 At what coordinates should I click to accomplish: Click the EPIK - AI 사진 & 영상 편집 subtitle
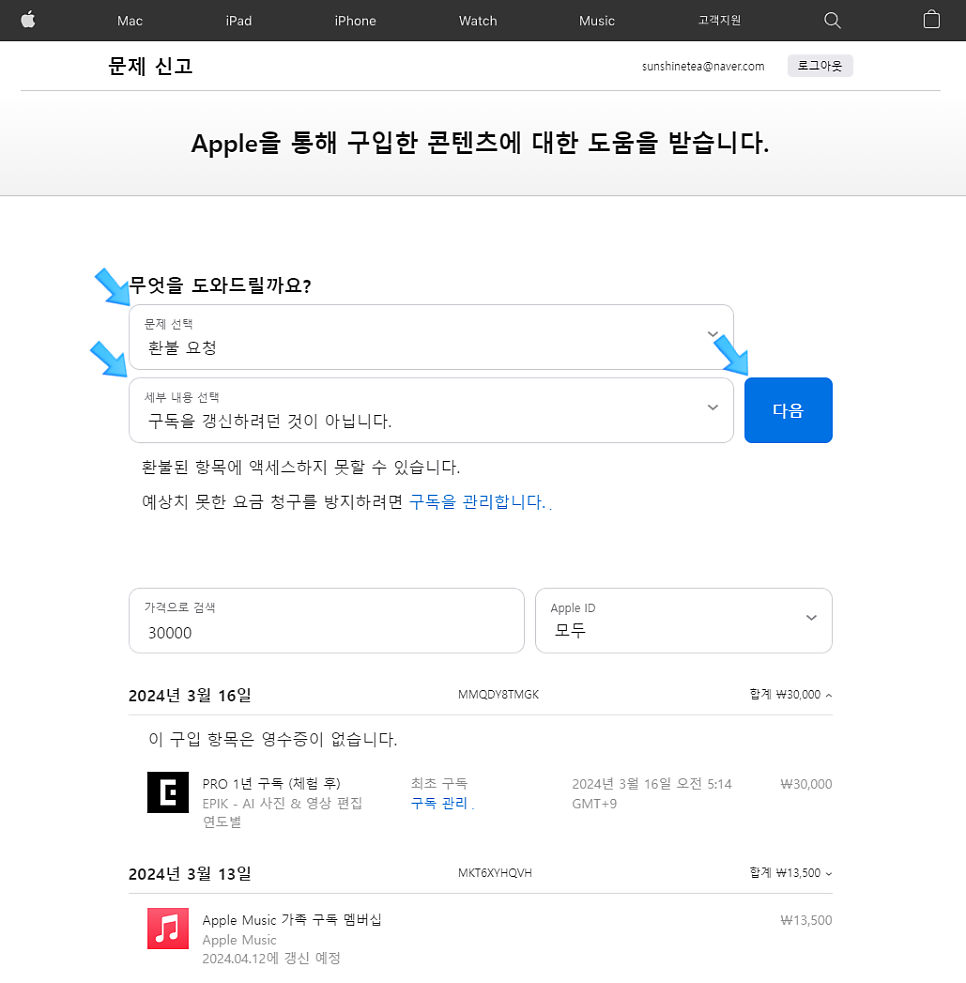click(x=282, y=803)
